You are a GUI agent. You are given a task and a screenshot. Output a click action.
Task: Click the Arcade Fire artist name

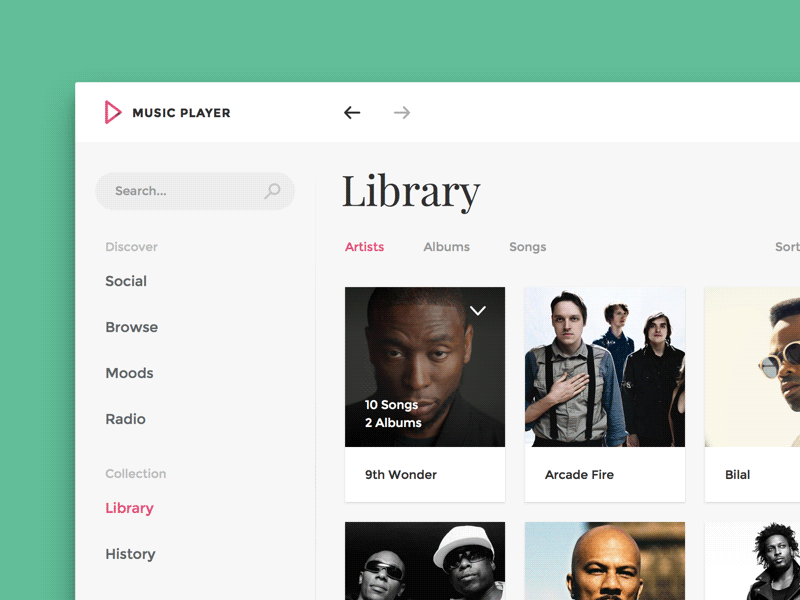(x=579, y=474)
